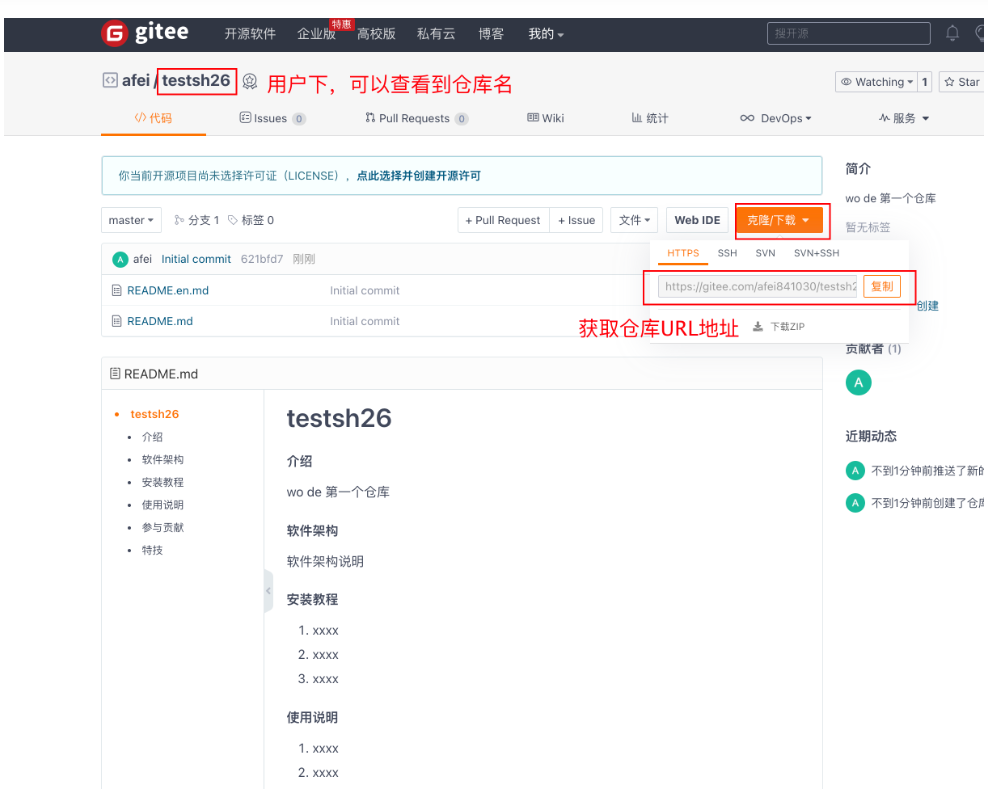Click avatar beside 创建了仓库 activity
Viewport: 988px width, 807px height.
point(855,503)
